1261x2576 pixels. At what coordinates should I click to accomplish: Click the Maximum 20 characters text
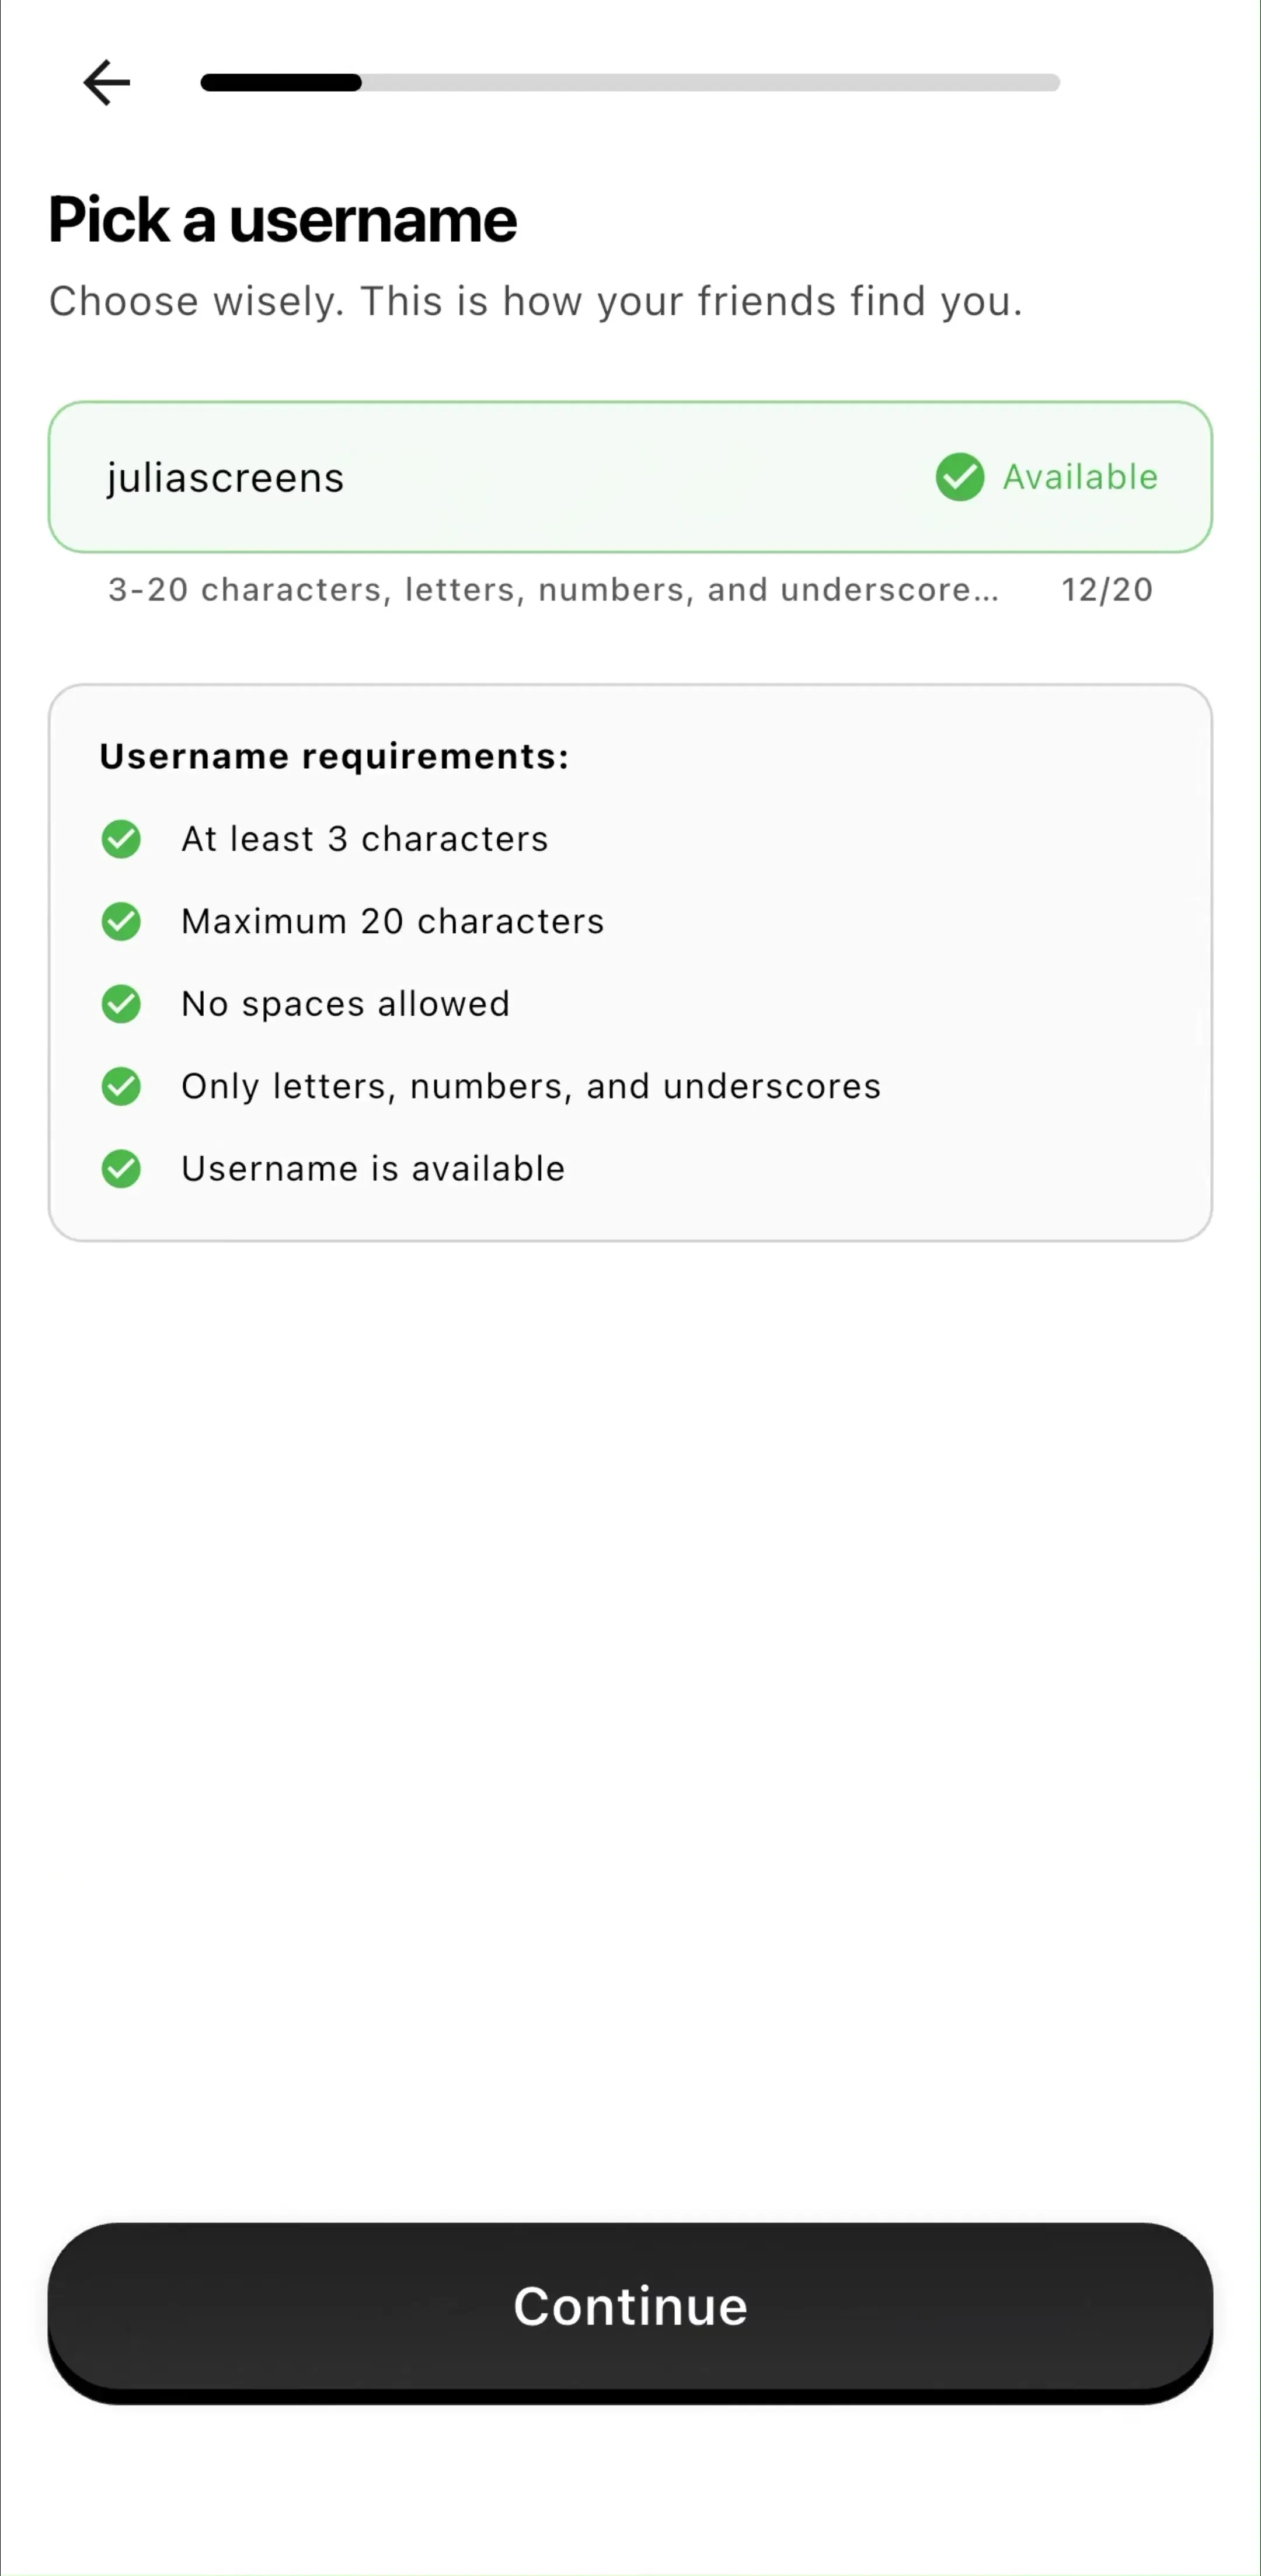[x=393, y=921]
